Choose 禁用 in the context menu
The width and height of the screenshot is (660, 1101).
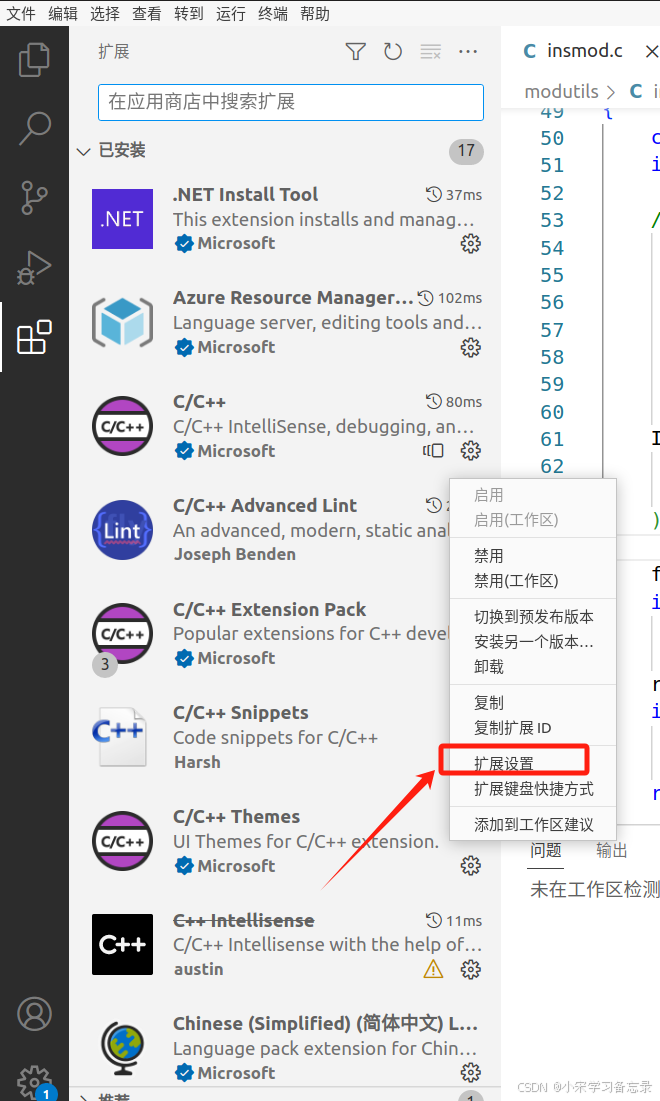coord(533,555)
